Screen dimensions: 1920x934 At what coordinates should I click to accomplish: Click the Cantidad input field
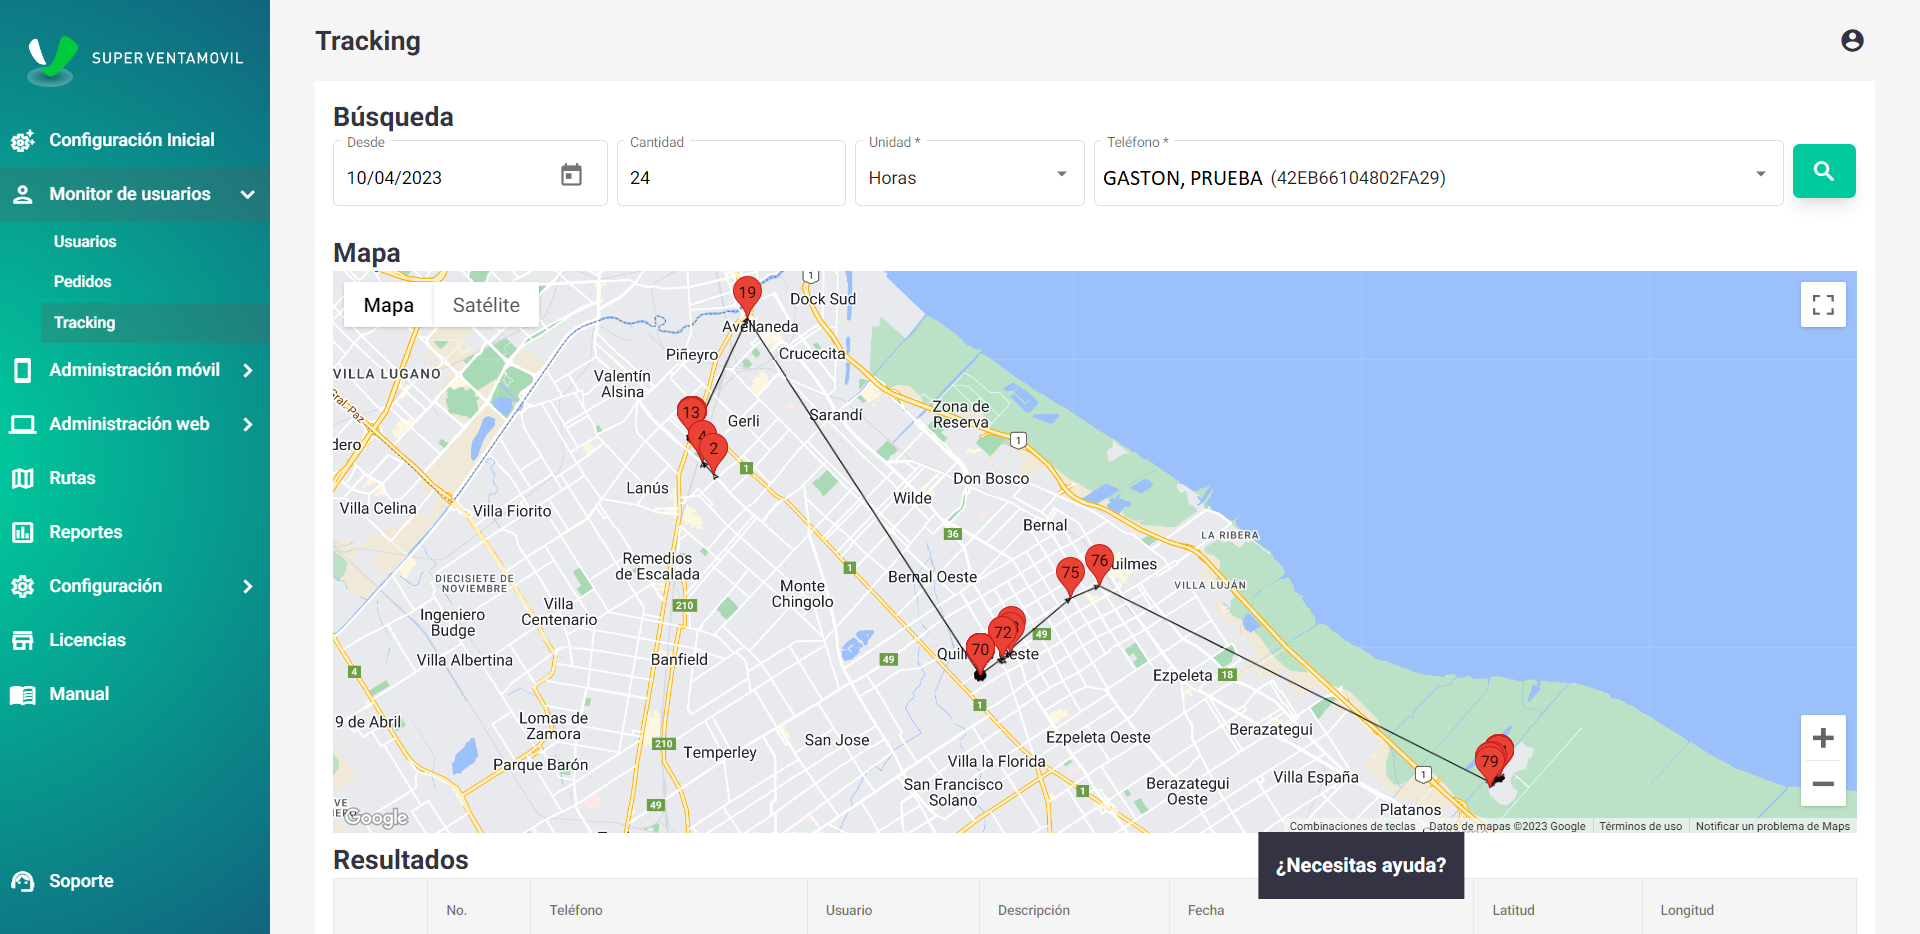(x=731, y=174)
